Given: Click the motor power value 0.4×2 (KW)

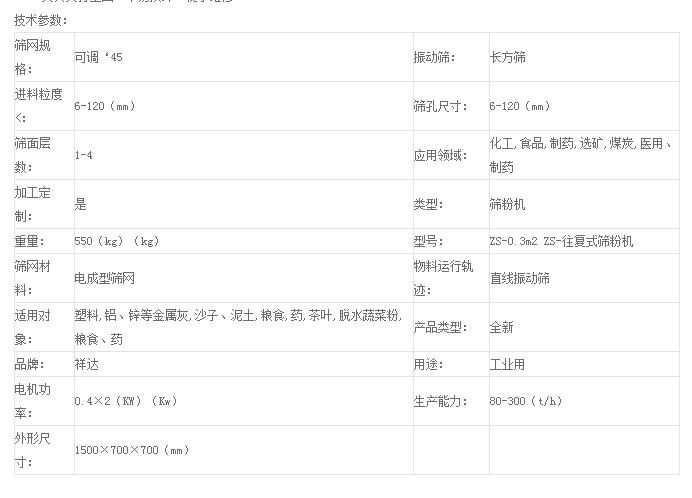Looking at the screenshot, I should [125, 401].
